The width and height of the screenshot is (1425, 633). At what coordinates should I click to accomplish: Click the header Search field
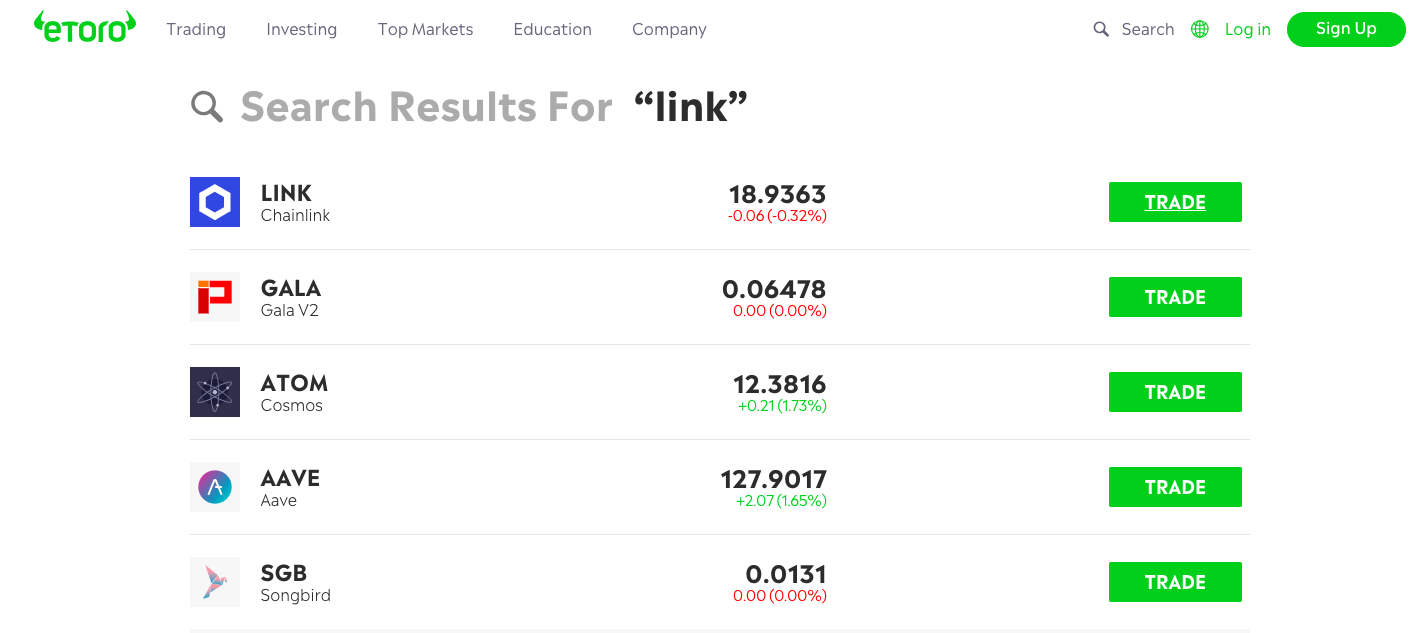pos(1147,29)
